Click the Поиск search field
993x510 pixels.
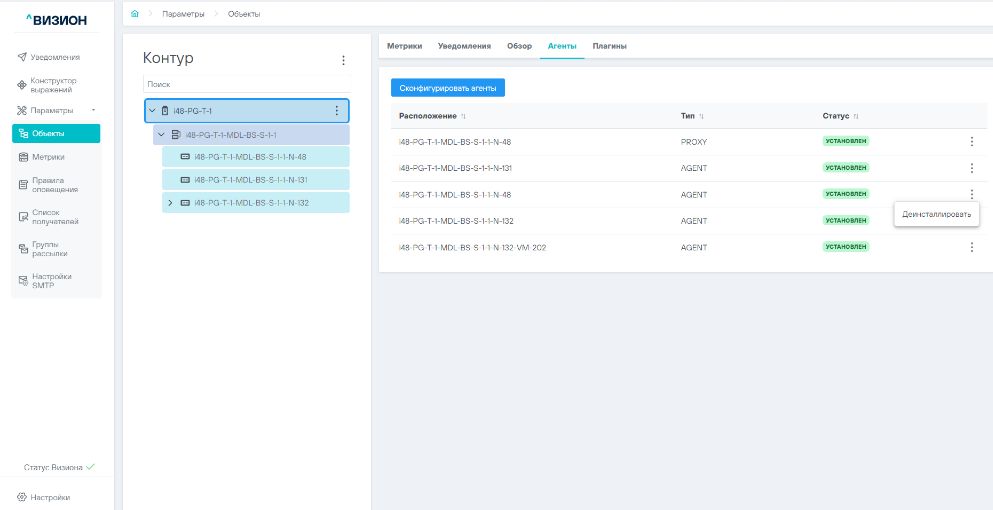(245, 85)
